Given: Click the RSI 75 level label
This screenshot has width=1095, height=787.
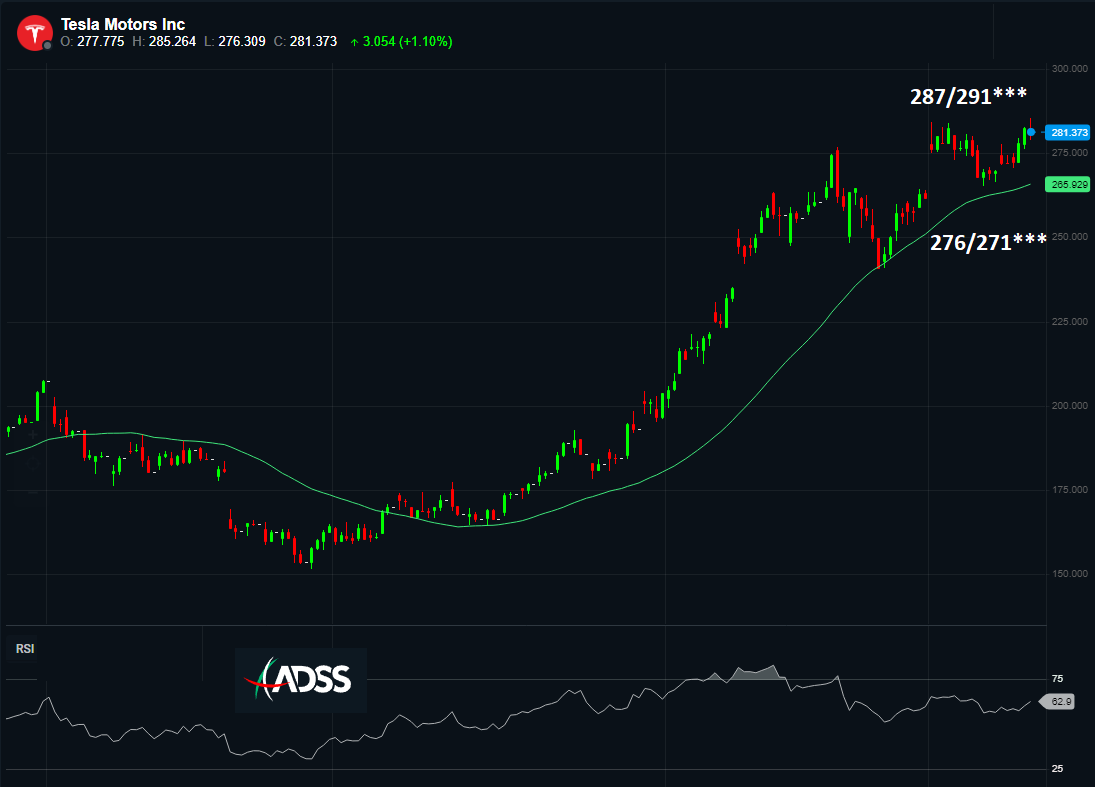Looking at the screenshot, I should [x=1057, y=679].
